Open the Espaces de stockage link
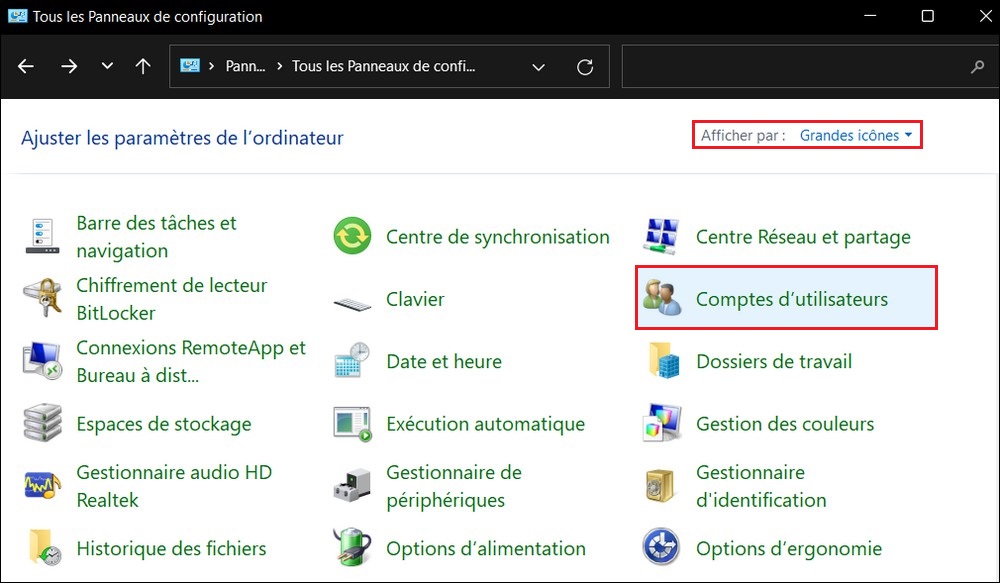The image size is (1000, 583). [x=164, y=424]
